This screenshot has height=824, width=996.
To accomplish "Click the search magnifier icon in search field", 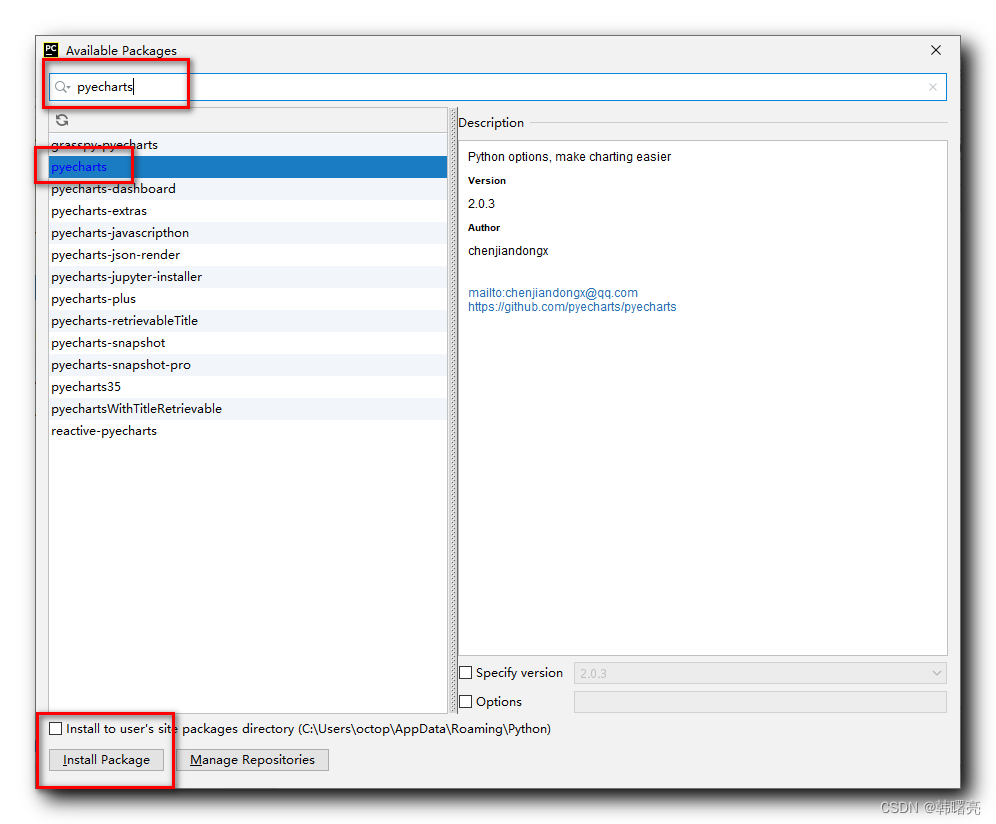I will coord(62,87).
